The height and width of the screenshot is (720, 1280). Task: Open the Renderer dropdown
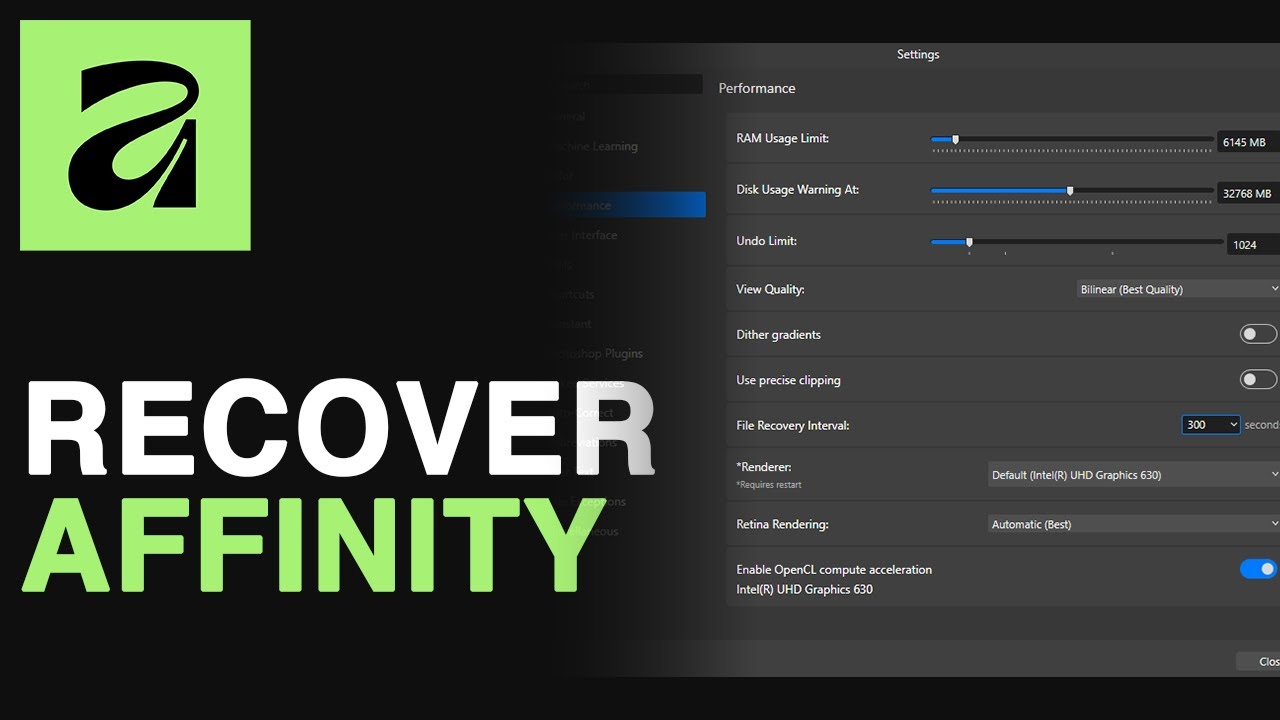[x=1133, y=475]
